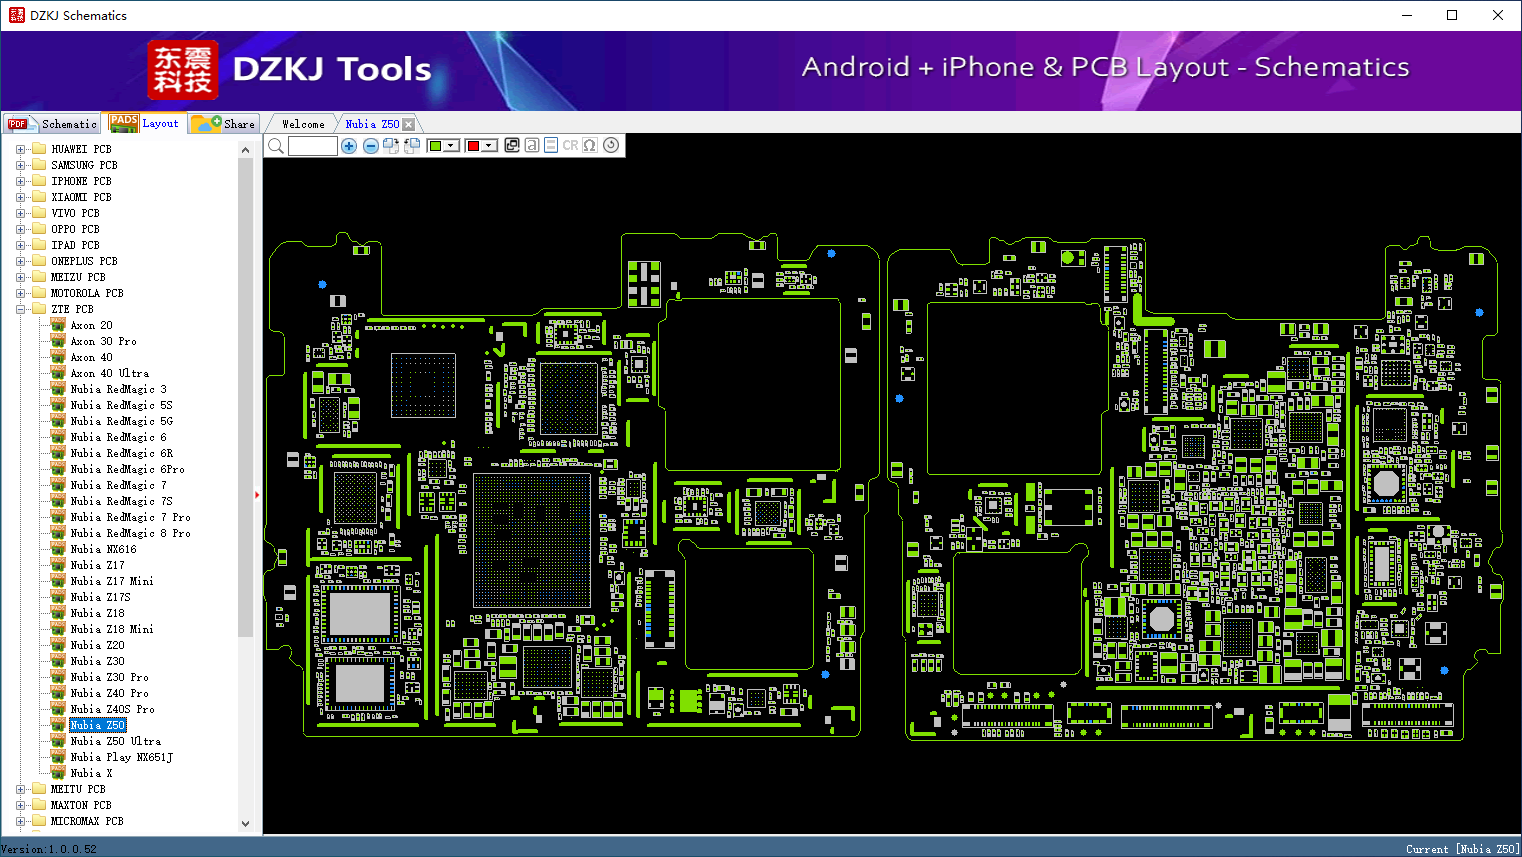Expand the SAMSUNG PCB folder
This screenshot has height=857, width=1522.
(x=20, y=165)
